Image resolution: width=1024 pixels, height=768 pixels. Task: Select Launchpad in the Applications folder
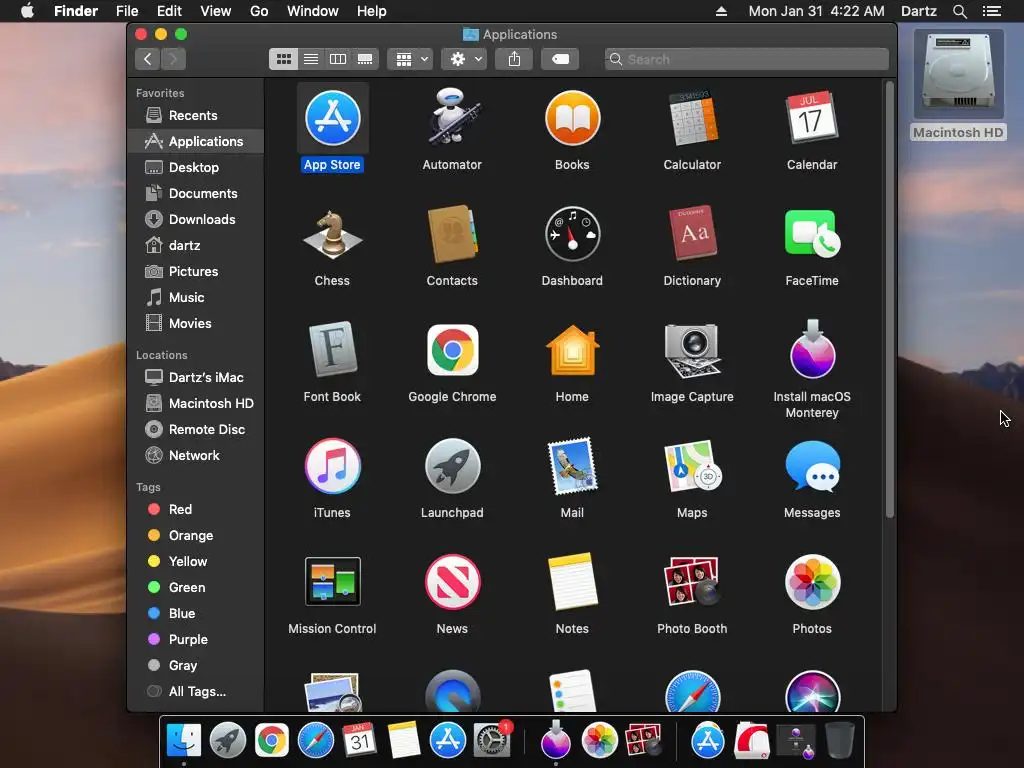pyautogui.click(x=452, y=466)
